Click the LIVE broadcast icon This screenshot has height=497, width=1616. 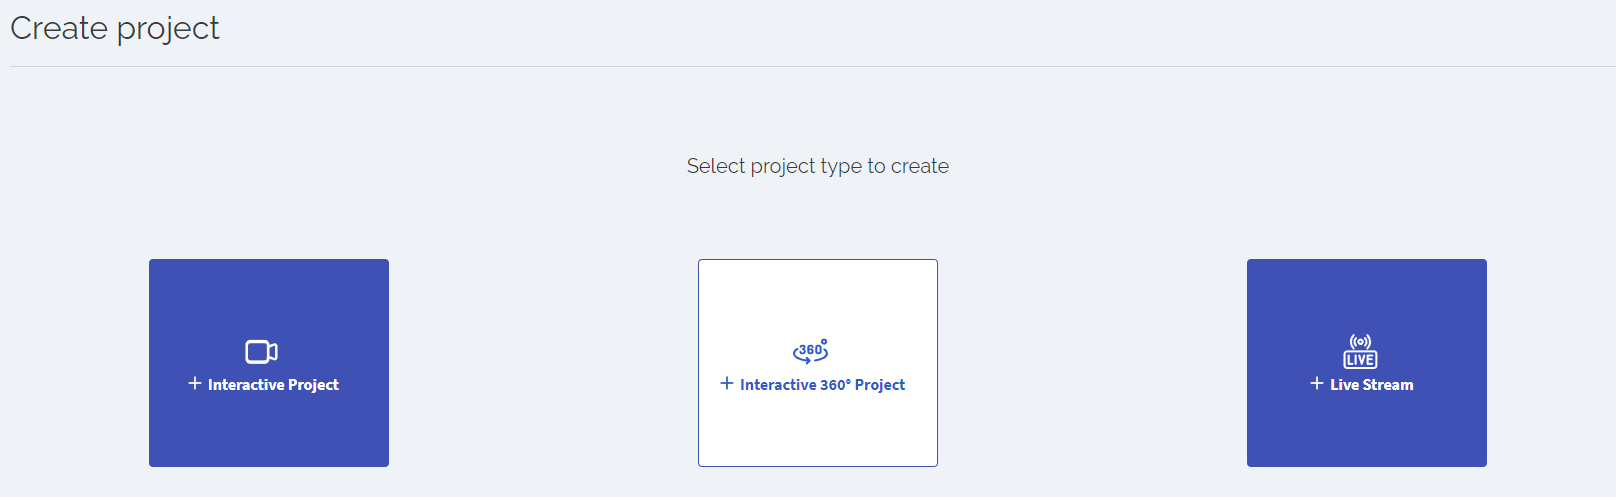1360,351
